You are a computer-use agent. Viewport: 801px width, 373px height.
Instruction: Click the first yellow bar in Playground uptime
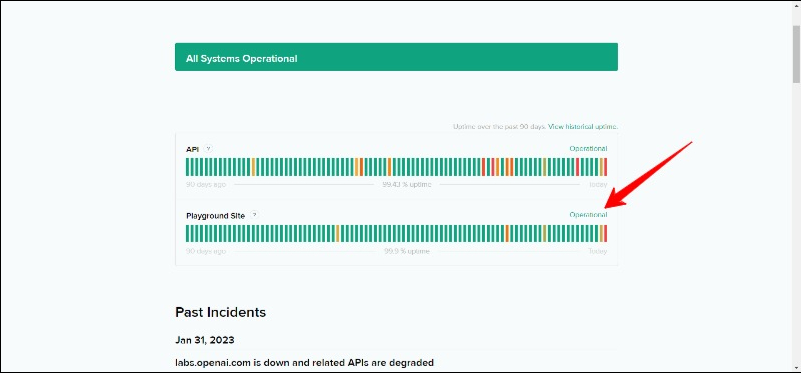click(338, 234)
